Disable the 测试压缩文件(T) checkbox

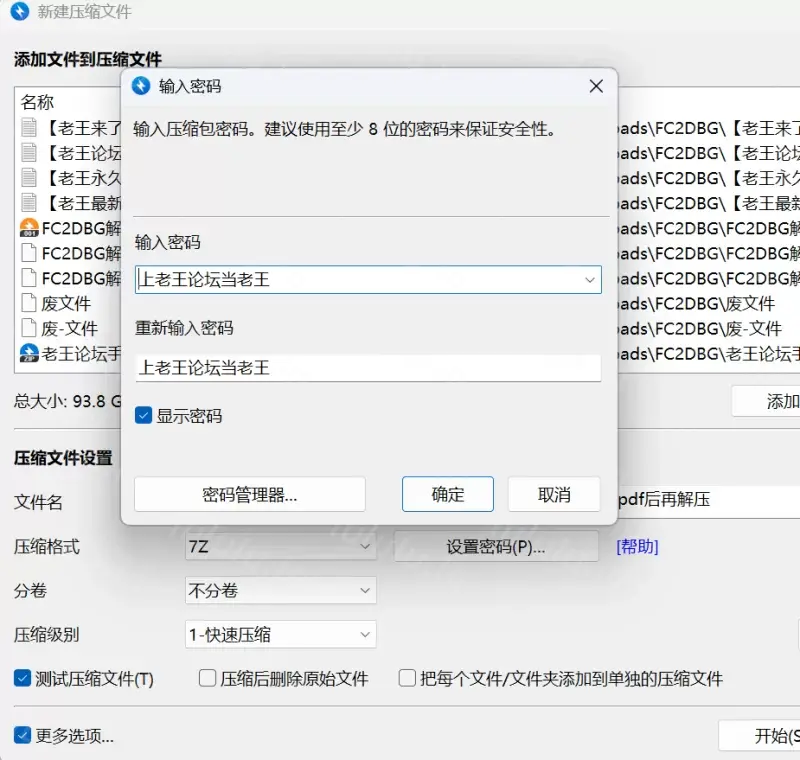[x=22, y=679]
